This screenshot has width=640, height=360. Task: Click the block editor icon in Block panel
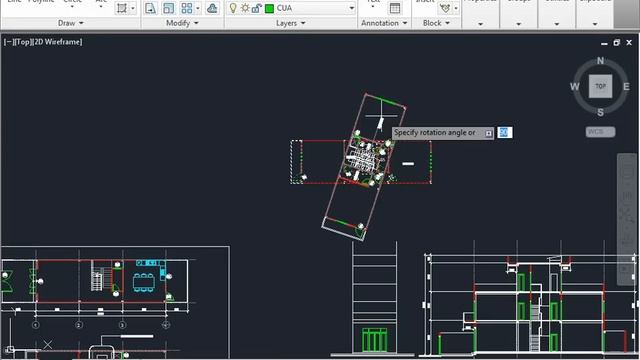[445, 8]
